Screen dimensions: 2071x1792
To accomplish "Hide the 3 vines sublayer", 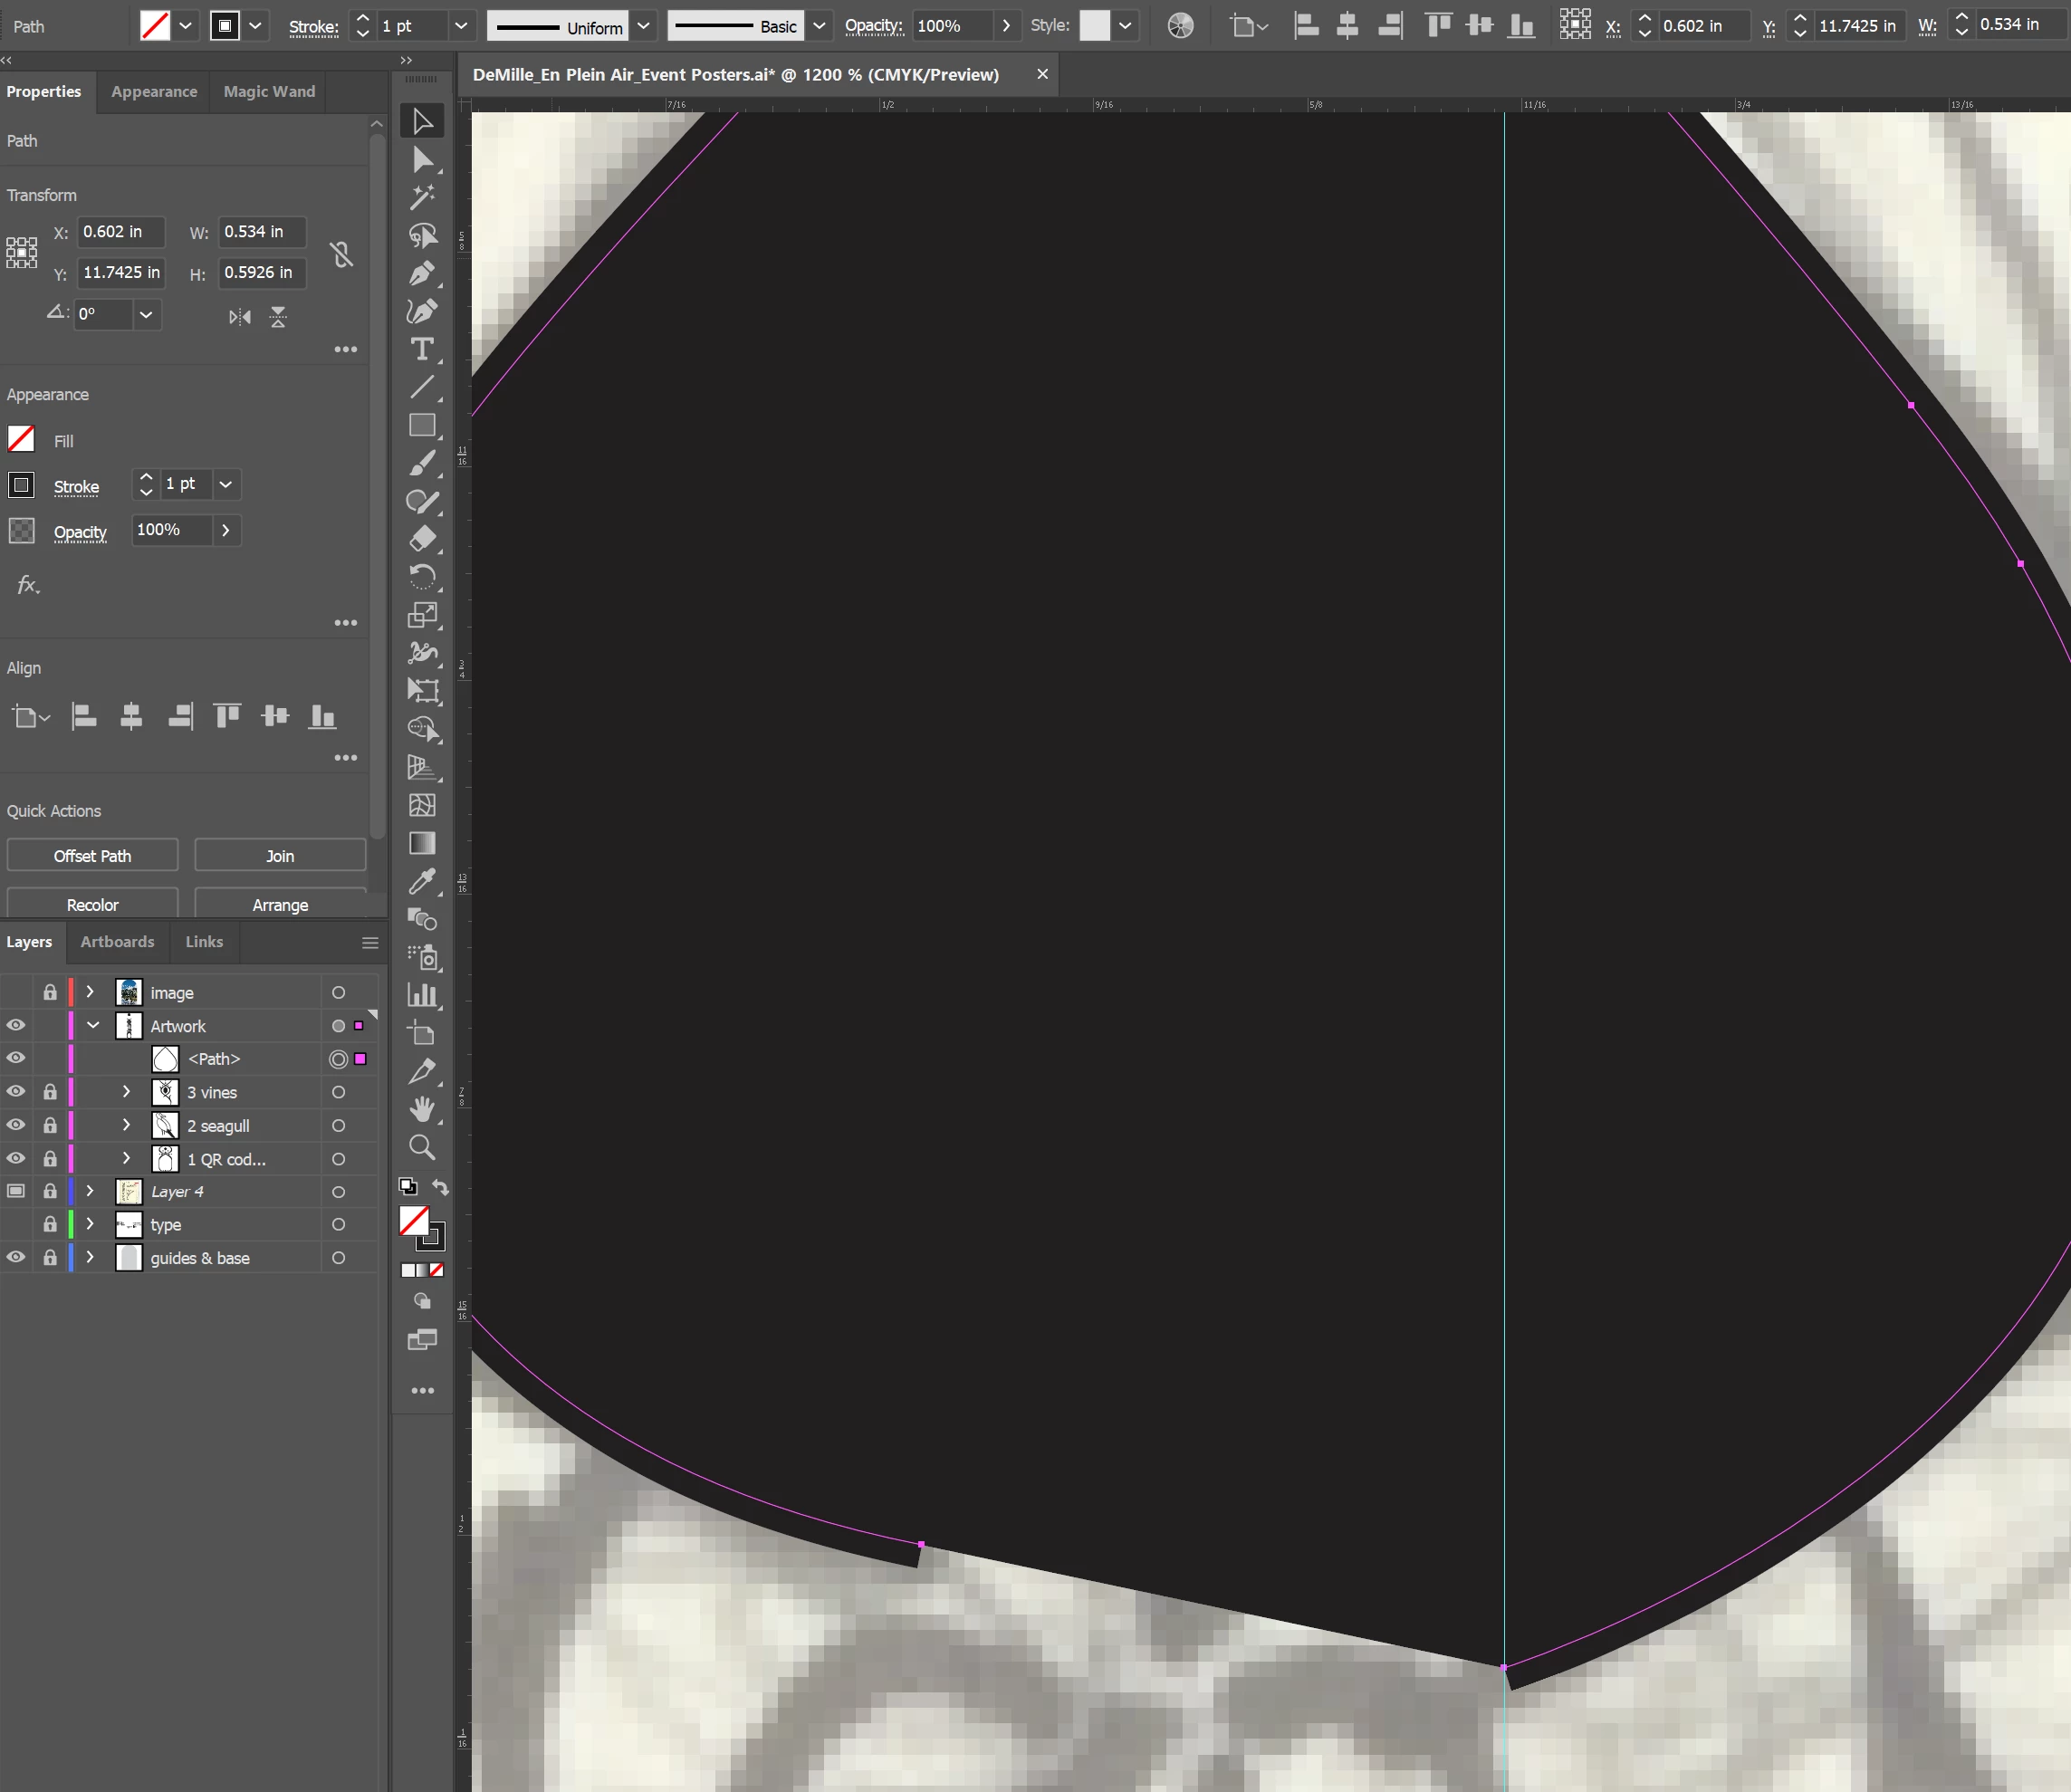I will click(16, 1092).
